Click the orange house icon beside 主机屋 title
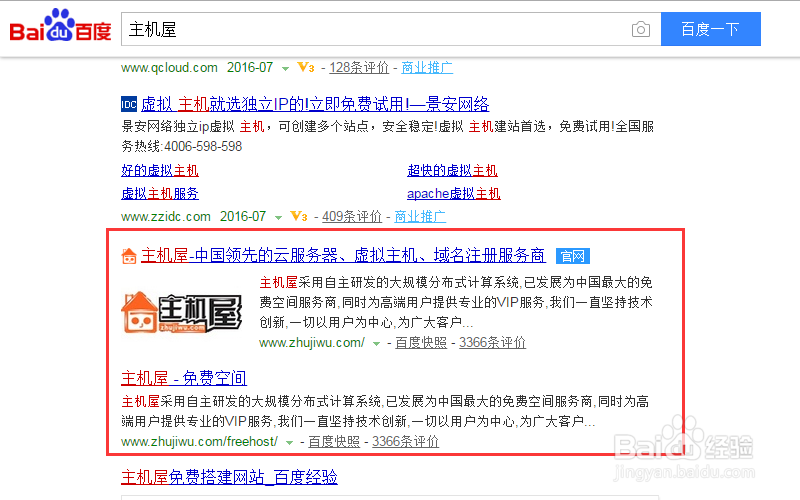This screenshot has width=800, height=500. coord(129,255)
